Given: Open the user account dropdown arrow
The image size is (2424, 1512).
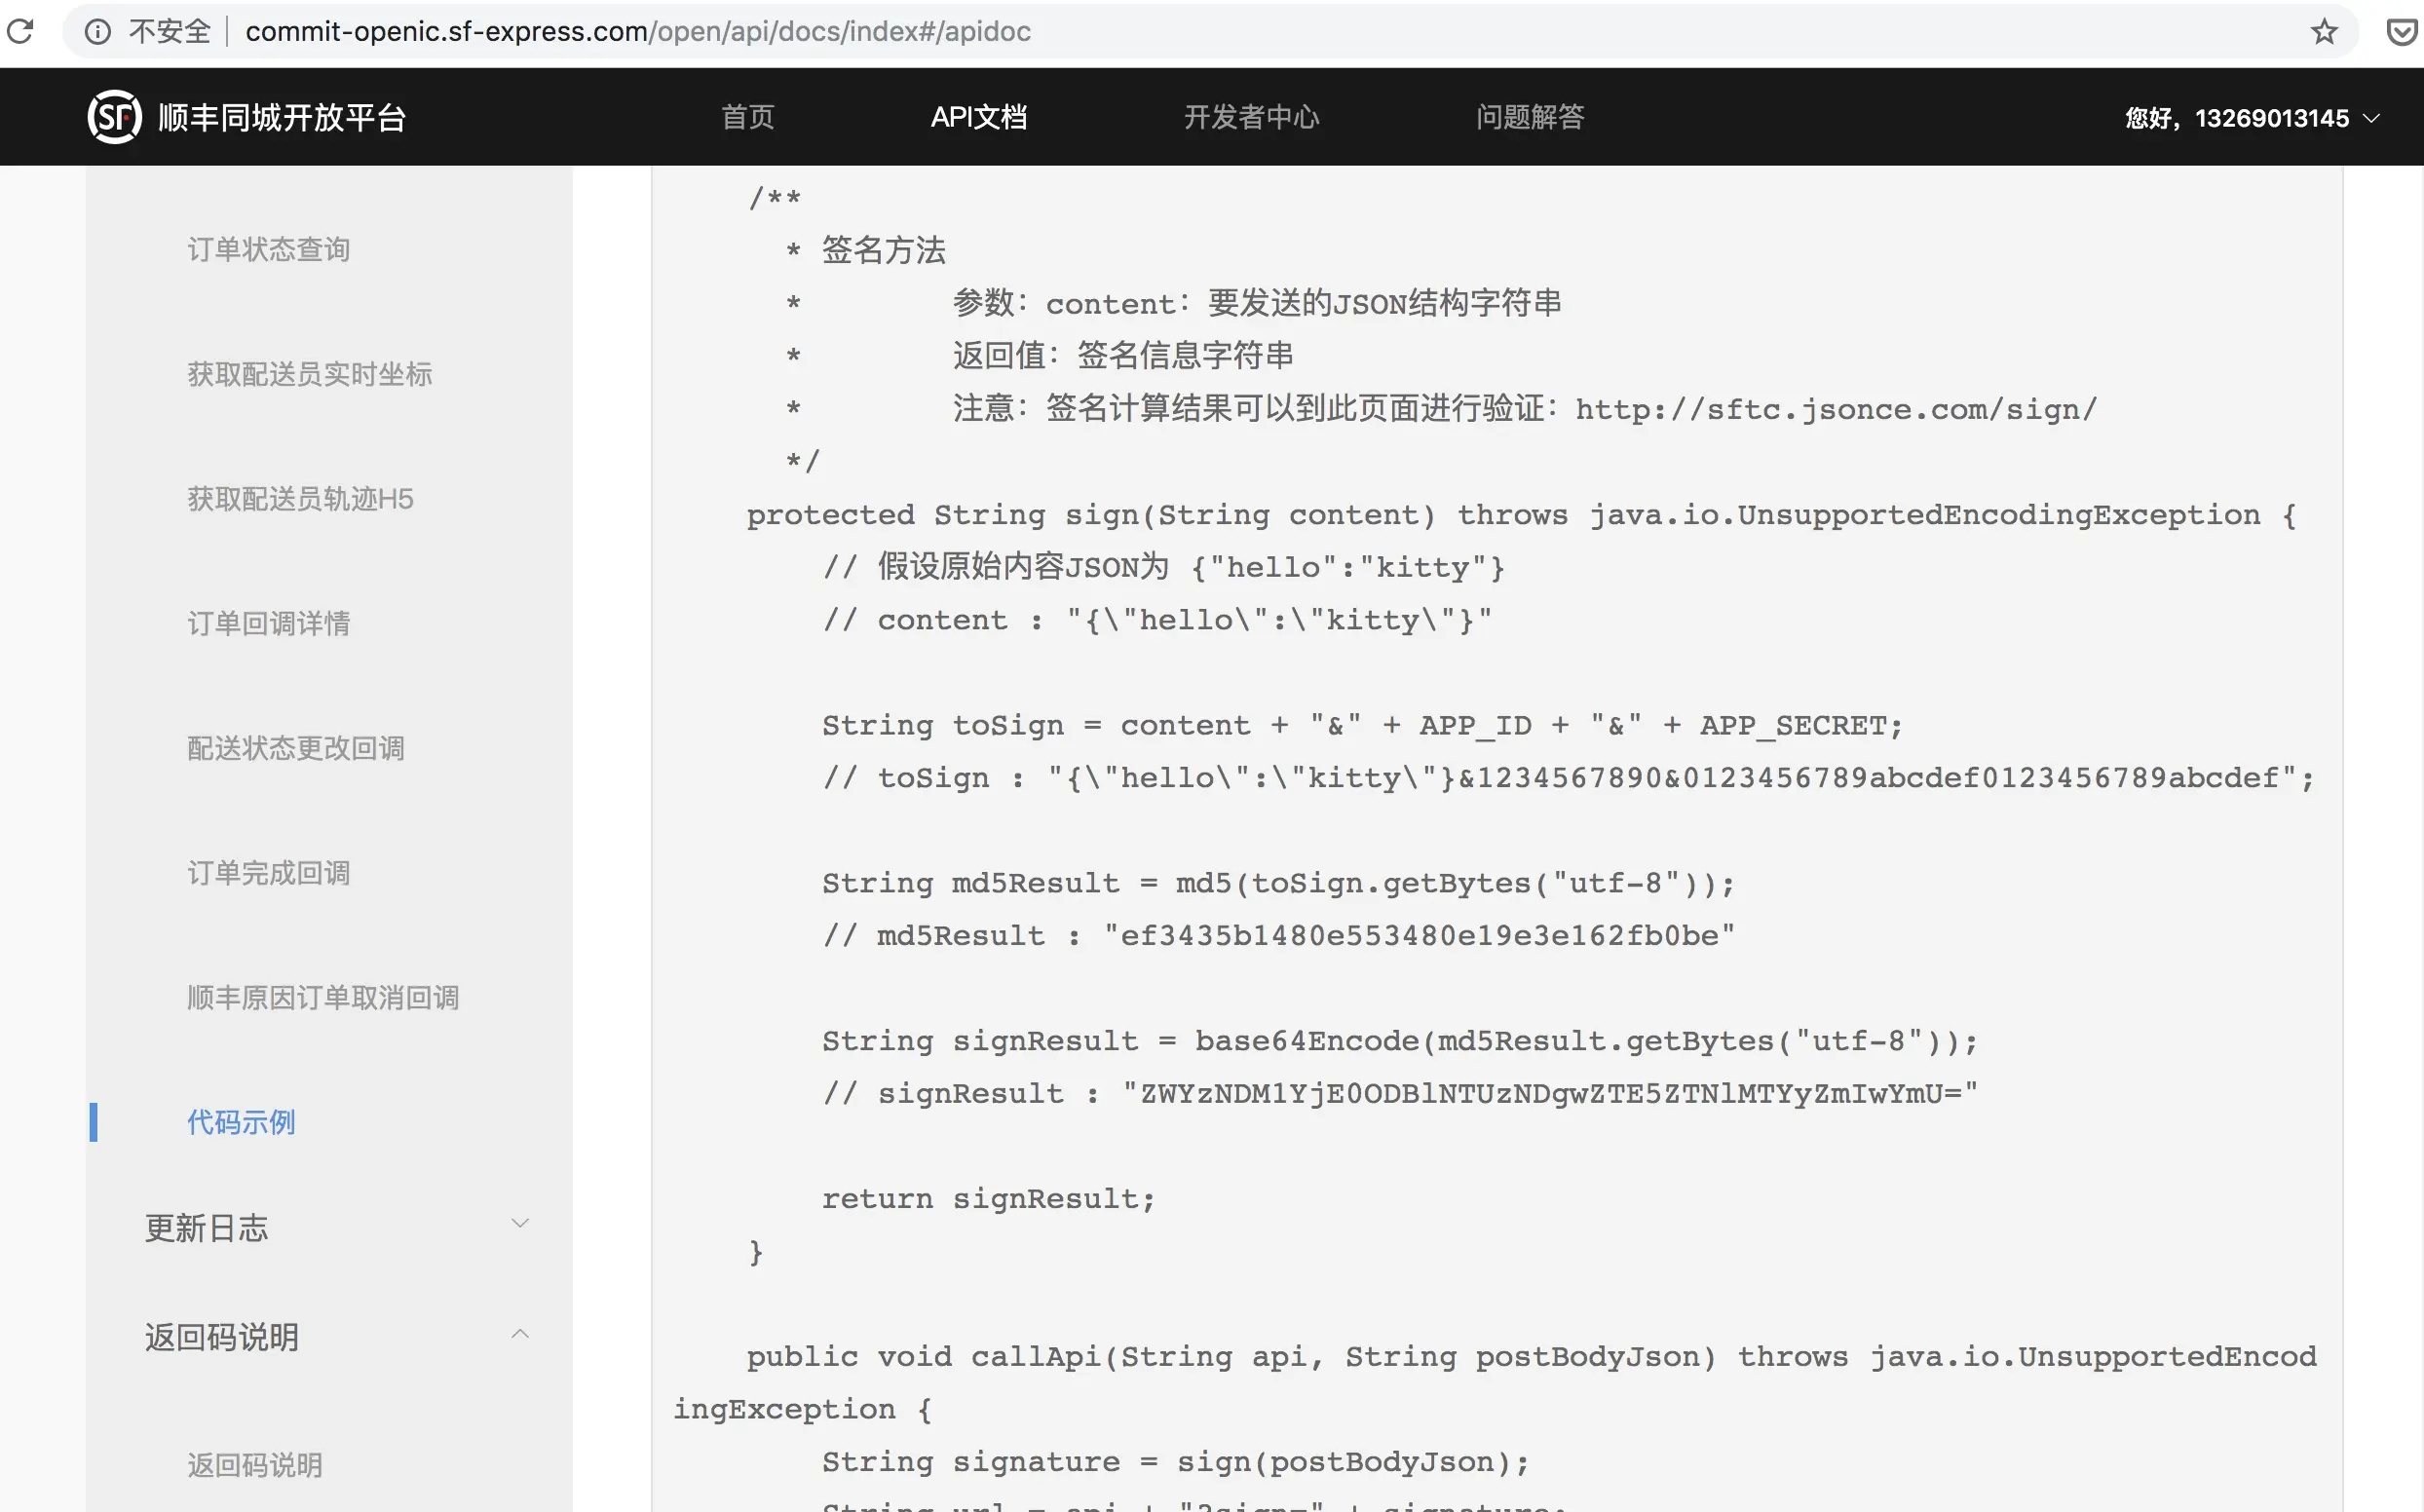Looking at the screenshot, I should [2371, 118].
